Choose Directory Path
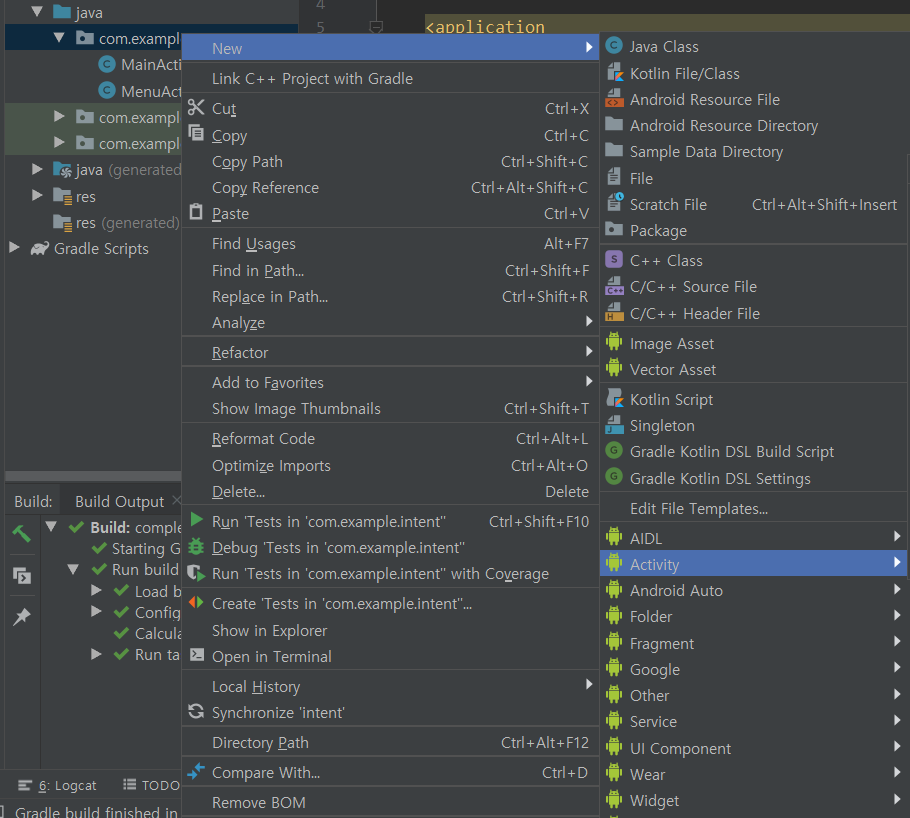This screenshot has width=910, height=818. 391,743
